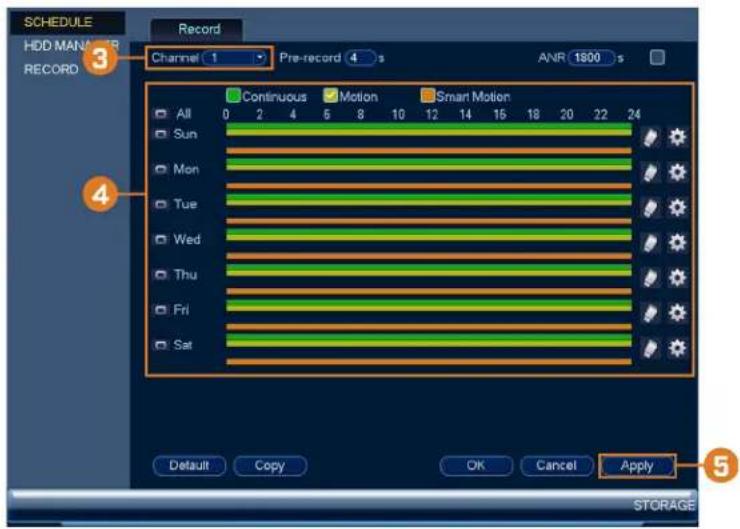This screenshot has height=529, width=740.
Task: Open gear settings for Sat row
Action: point(677,348)
